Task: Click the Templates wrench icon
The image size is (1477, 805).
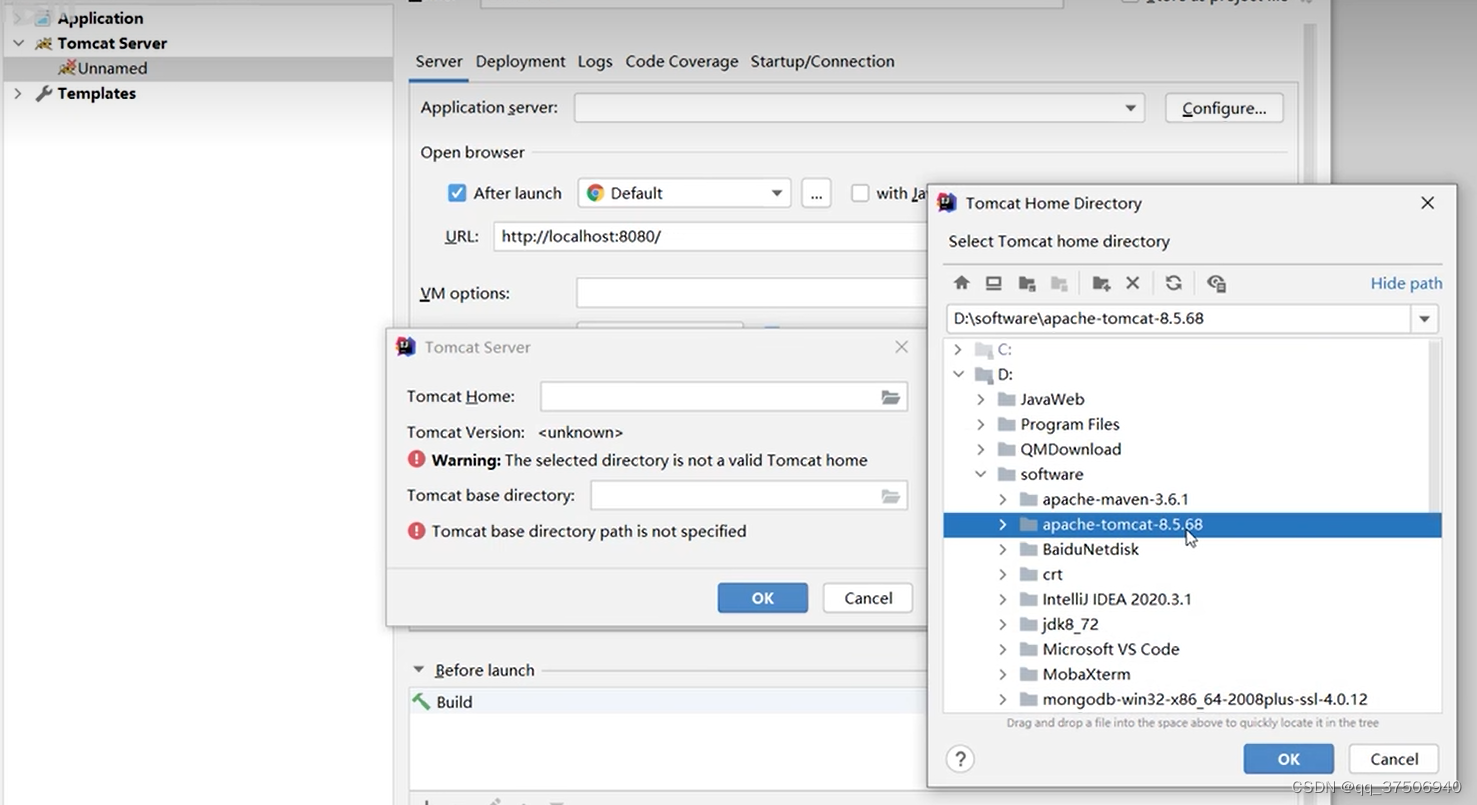Action: pos(43,93)
